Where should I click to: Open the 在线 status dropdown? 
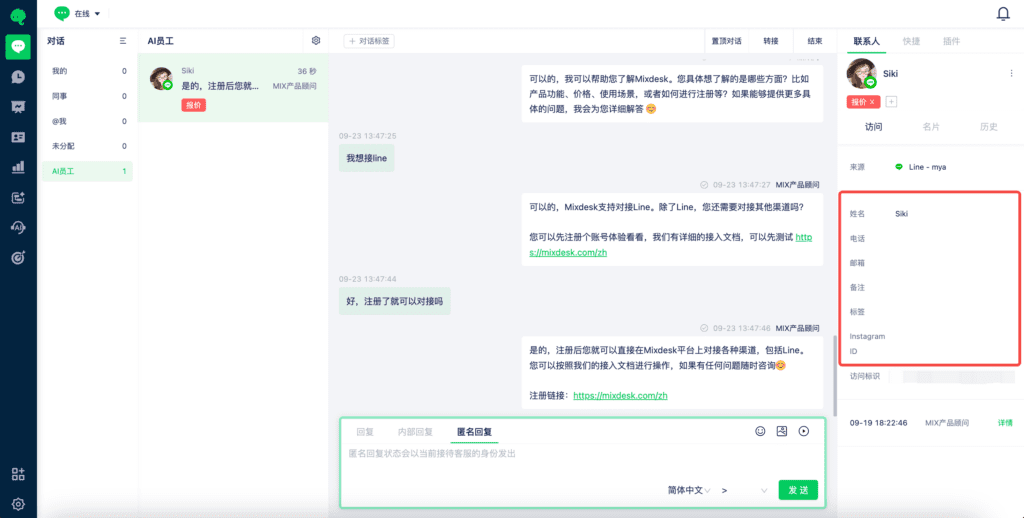[78, 13]
